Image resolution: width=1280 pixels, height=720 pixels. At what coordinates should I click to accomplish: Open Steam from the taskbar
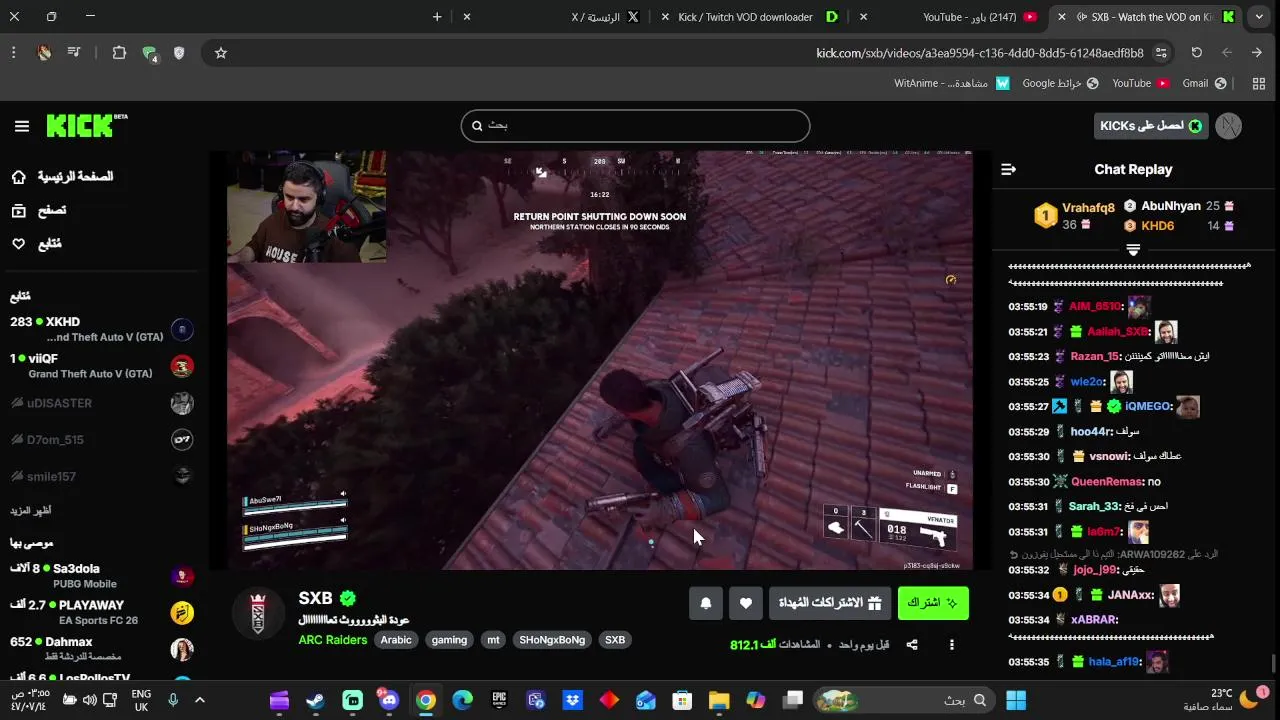[315, 700]
